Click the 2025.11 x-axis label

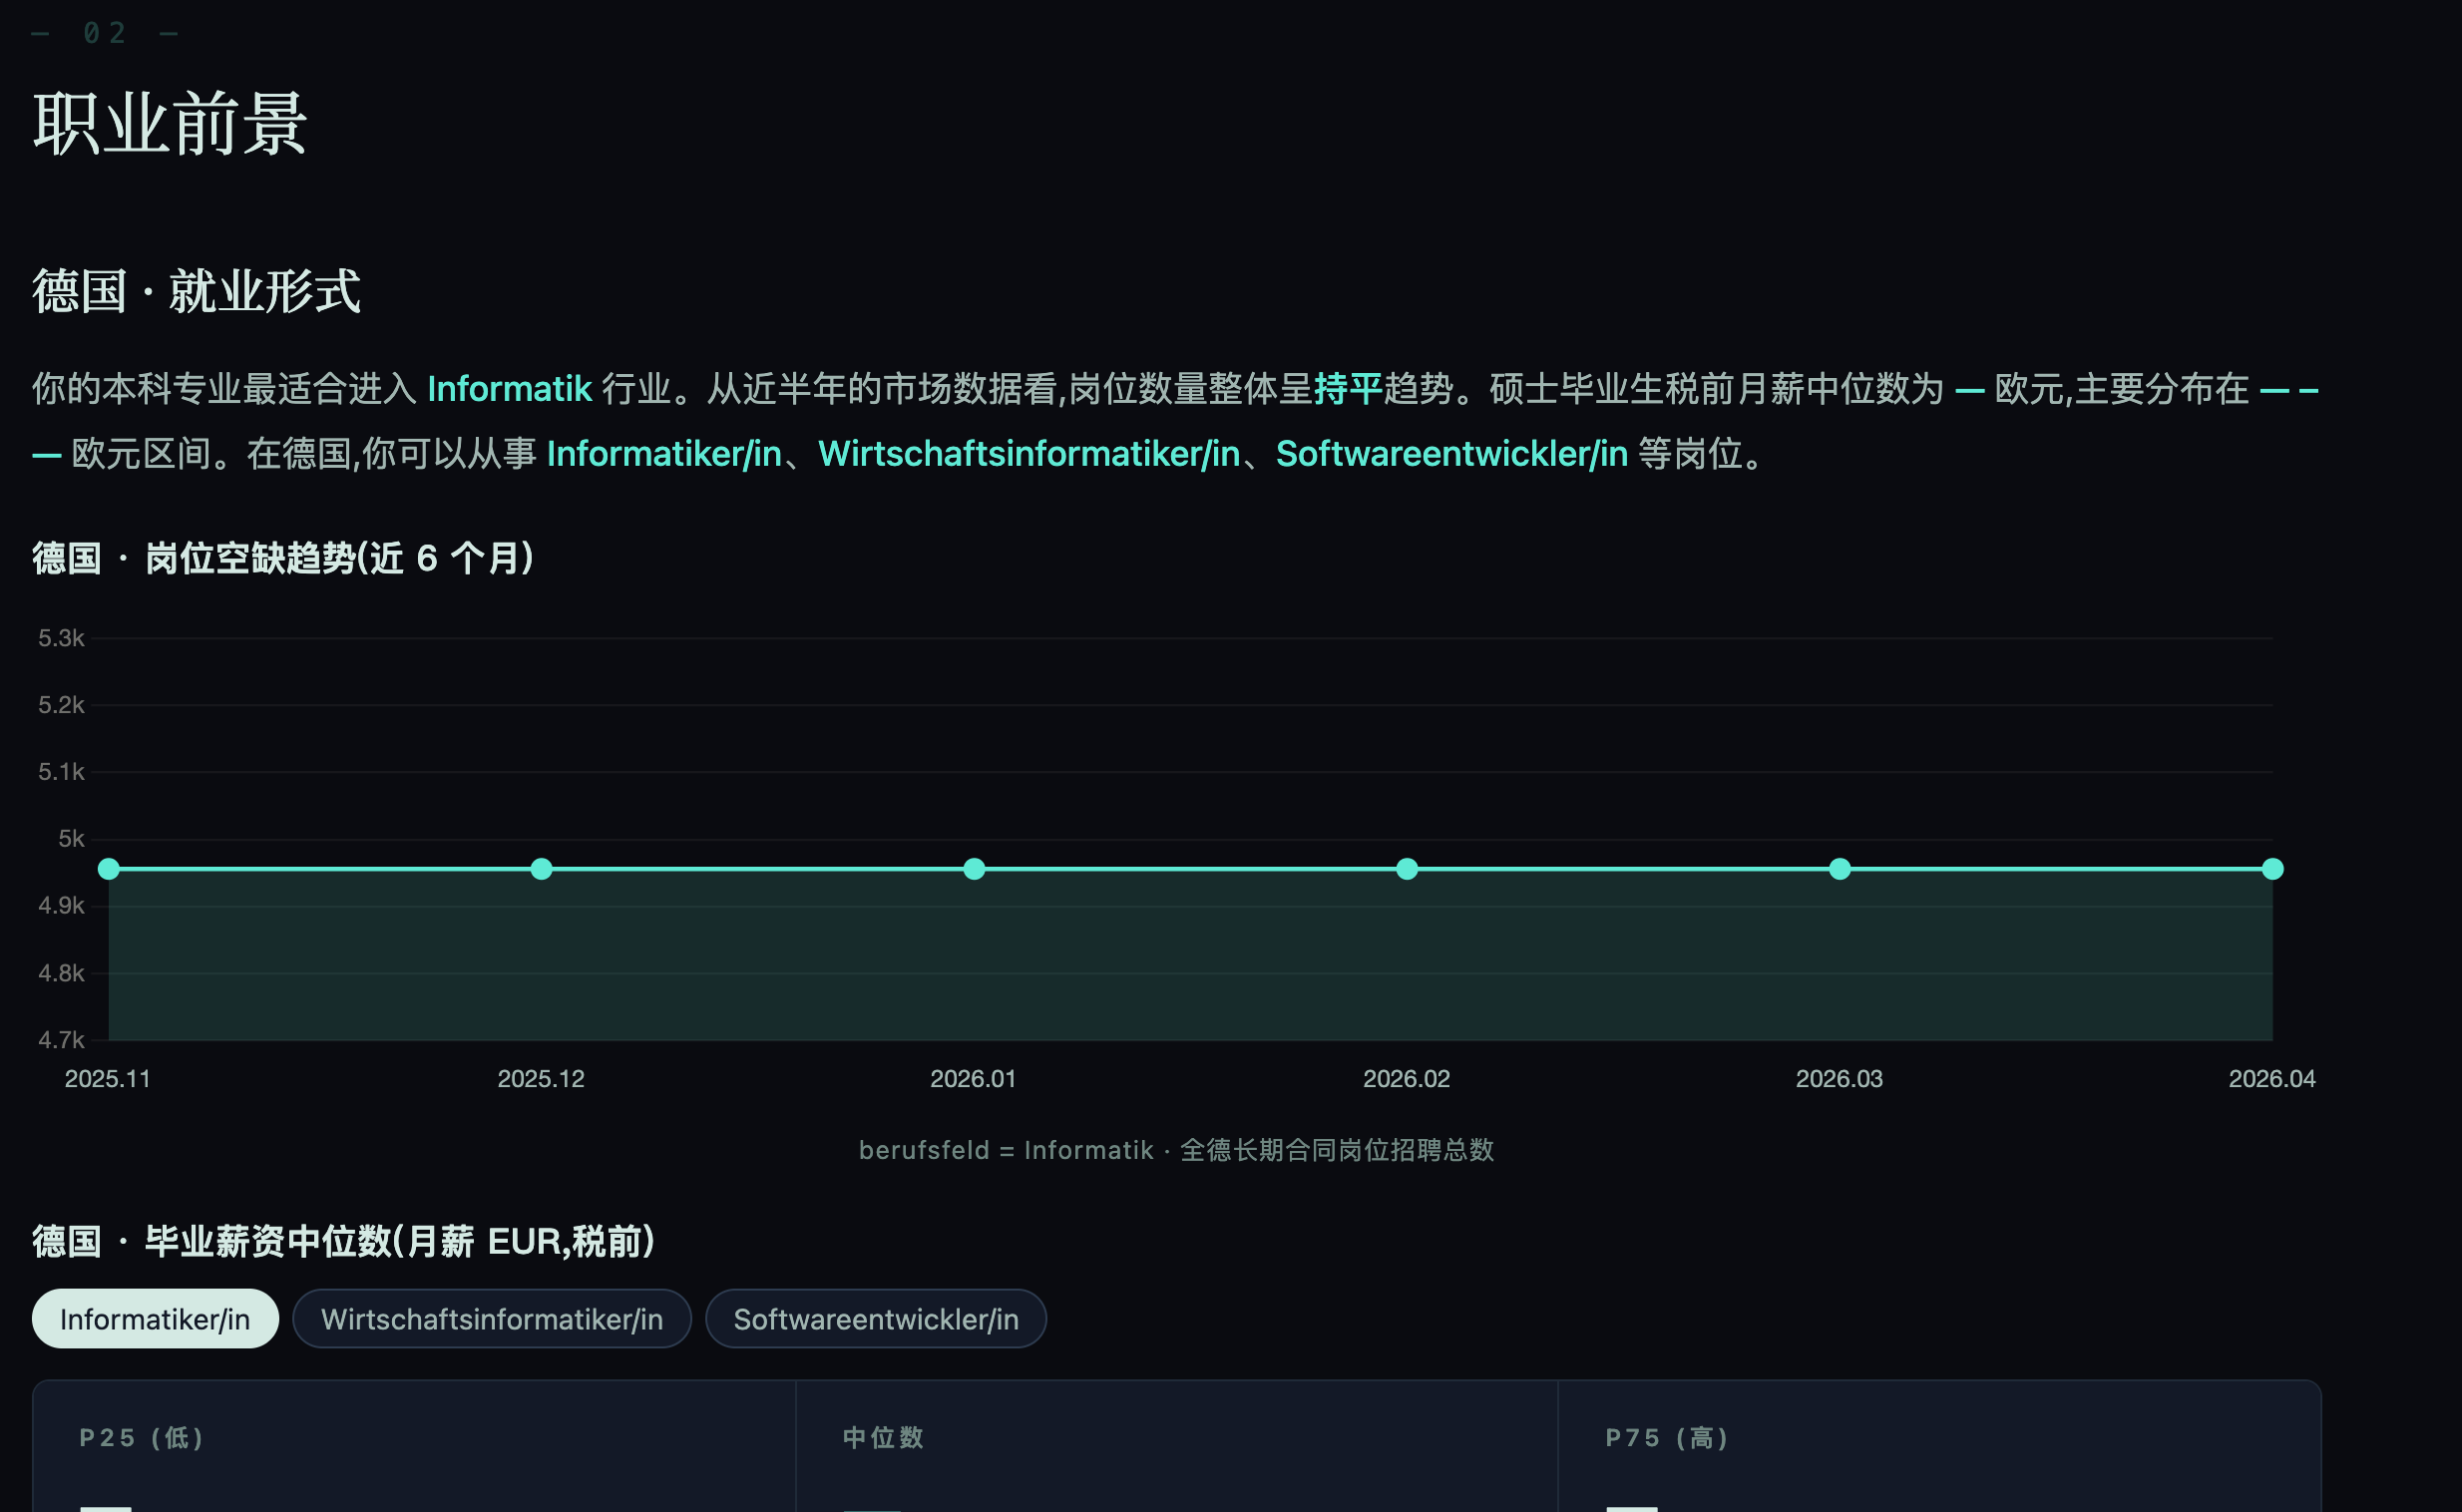coord(108,1079)
